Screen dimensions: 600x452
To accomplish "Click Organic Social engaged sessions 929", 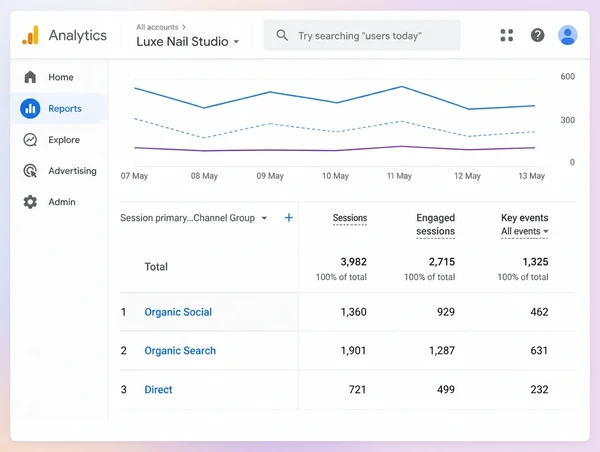I will (x=446, y=312).
